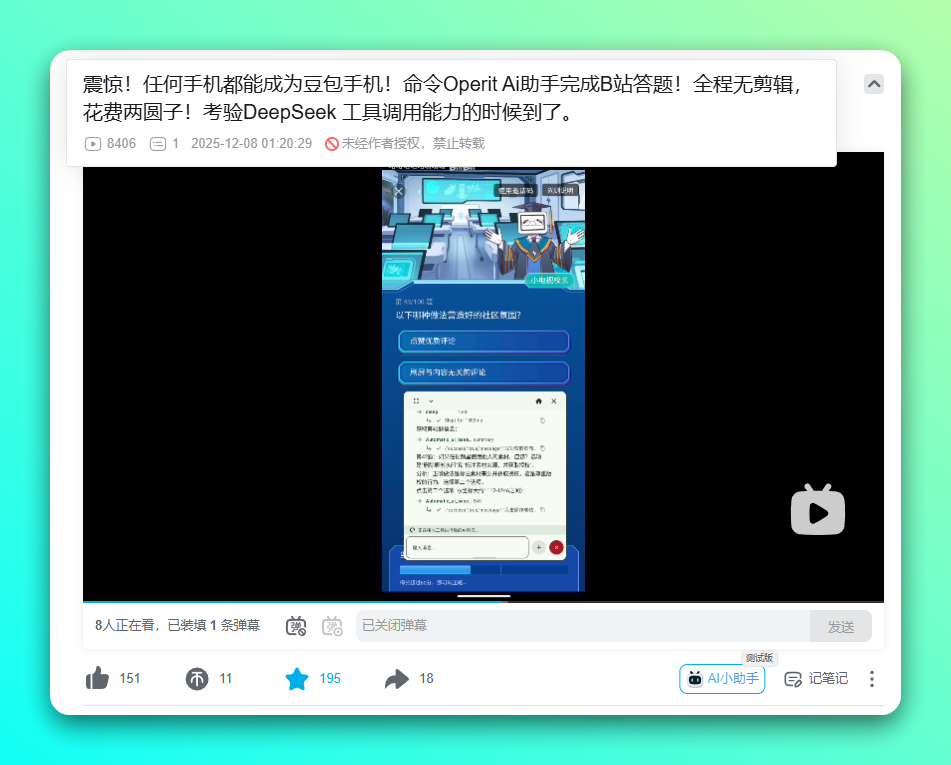951x765 pixels.
Task: Collapse the video description panel via chevron
Action: (x=873, y=85)
